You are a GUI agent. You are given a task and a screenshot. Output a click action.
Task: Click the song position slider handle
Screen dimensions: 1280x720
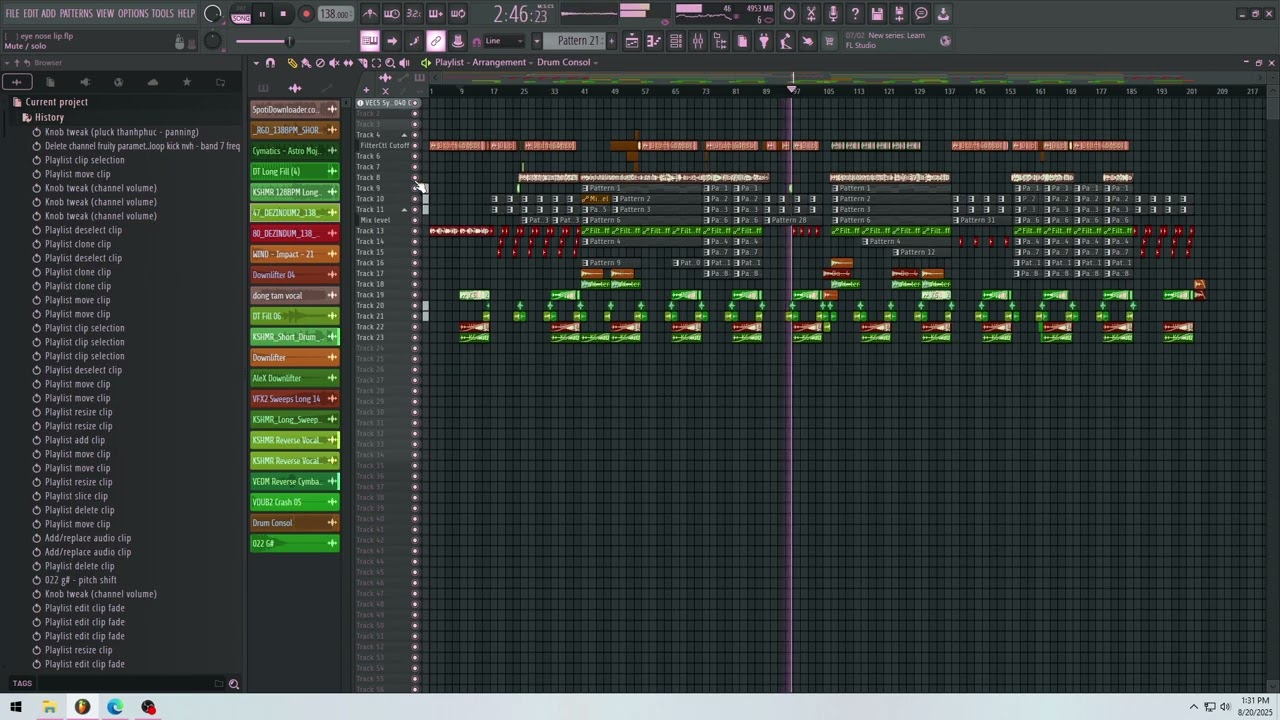(290, 41)
